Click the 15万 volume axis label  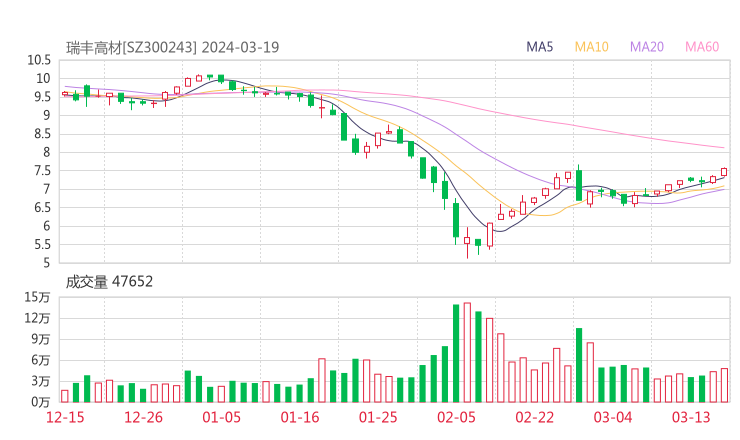tap(37, 297)
